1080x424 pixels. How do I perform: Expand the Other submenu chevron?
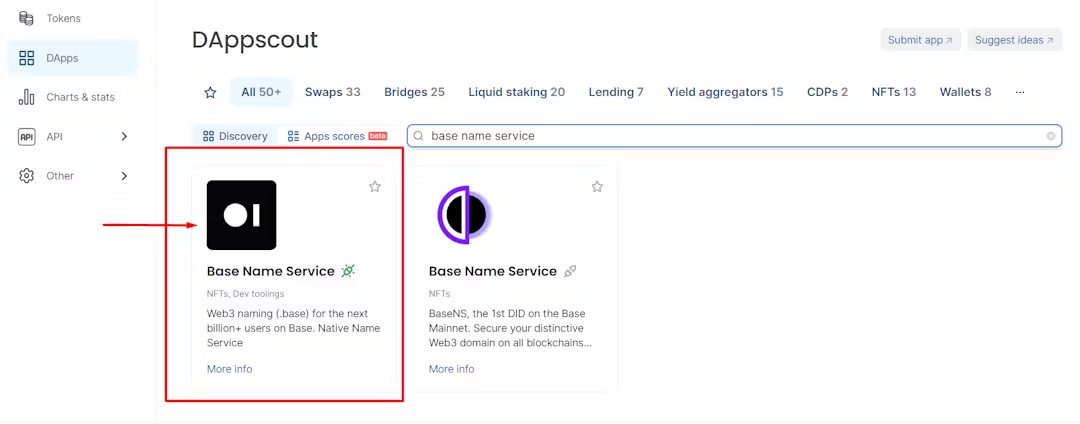click(125, 176)
